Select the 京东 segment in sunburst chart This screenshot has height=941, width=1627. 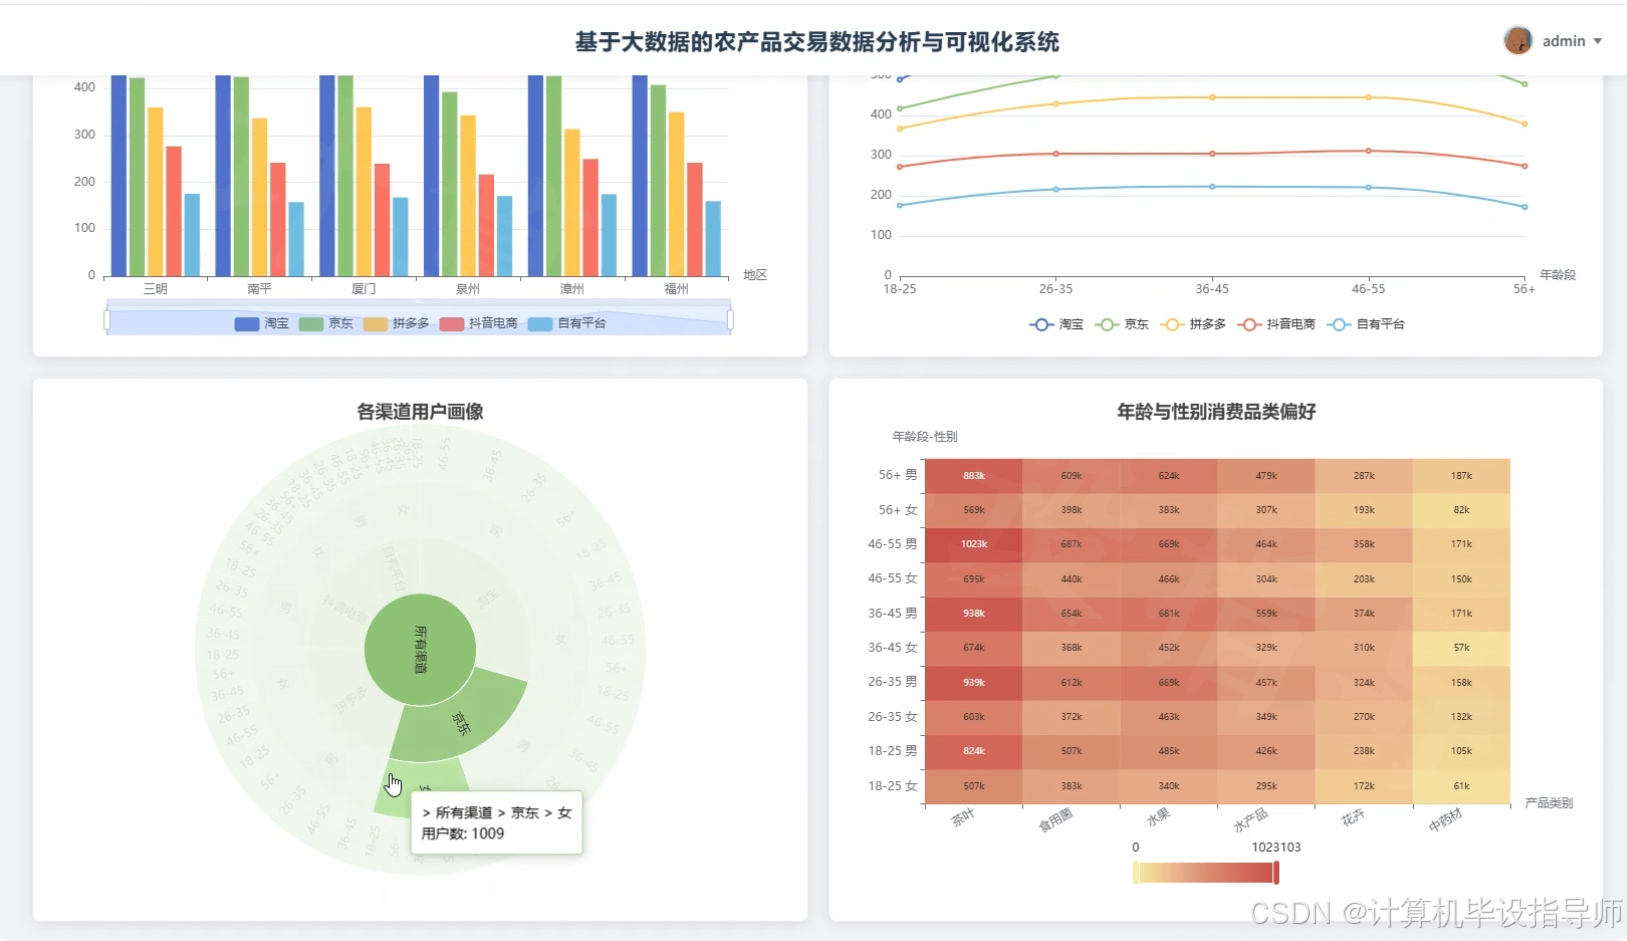[462, 722]
